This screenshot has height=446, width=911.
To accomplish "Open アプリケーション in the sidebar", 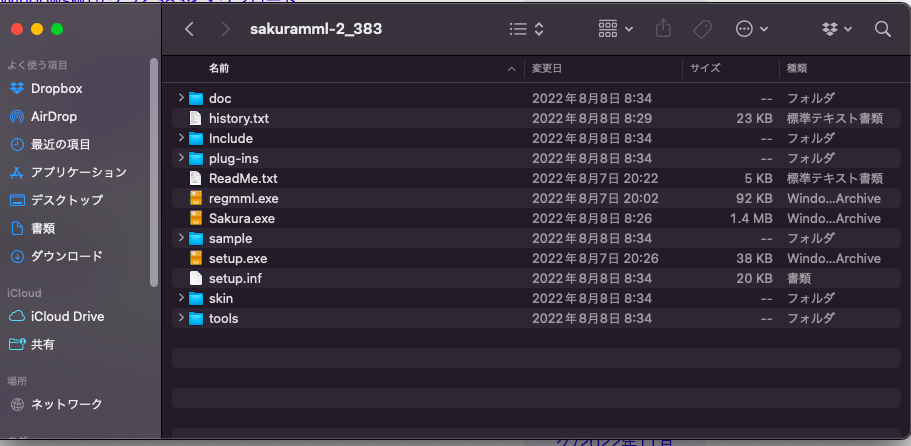I will pos(79,172).
